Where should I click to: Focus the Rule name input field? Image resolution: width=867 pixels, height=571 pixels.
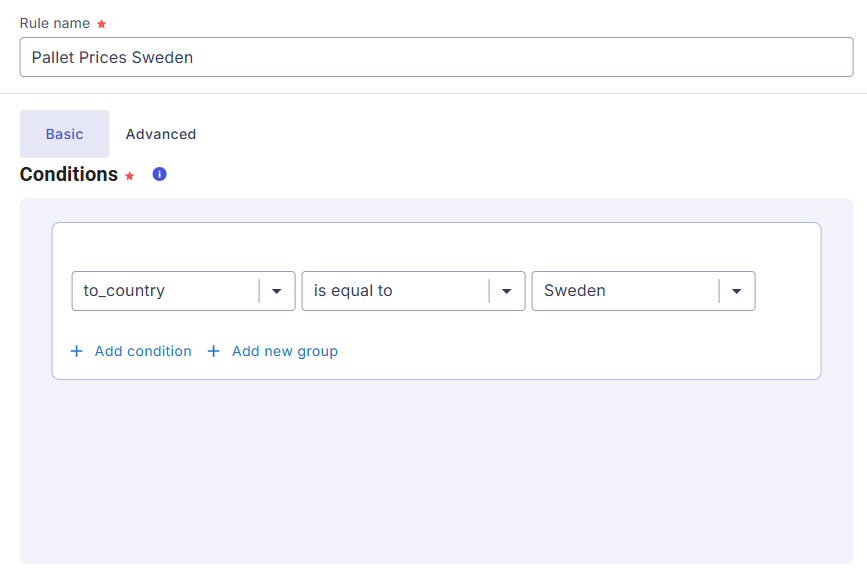click(436, 57)
